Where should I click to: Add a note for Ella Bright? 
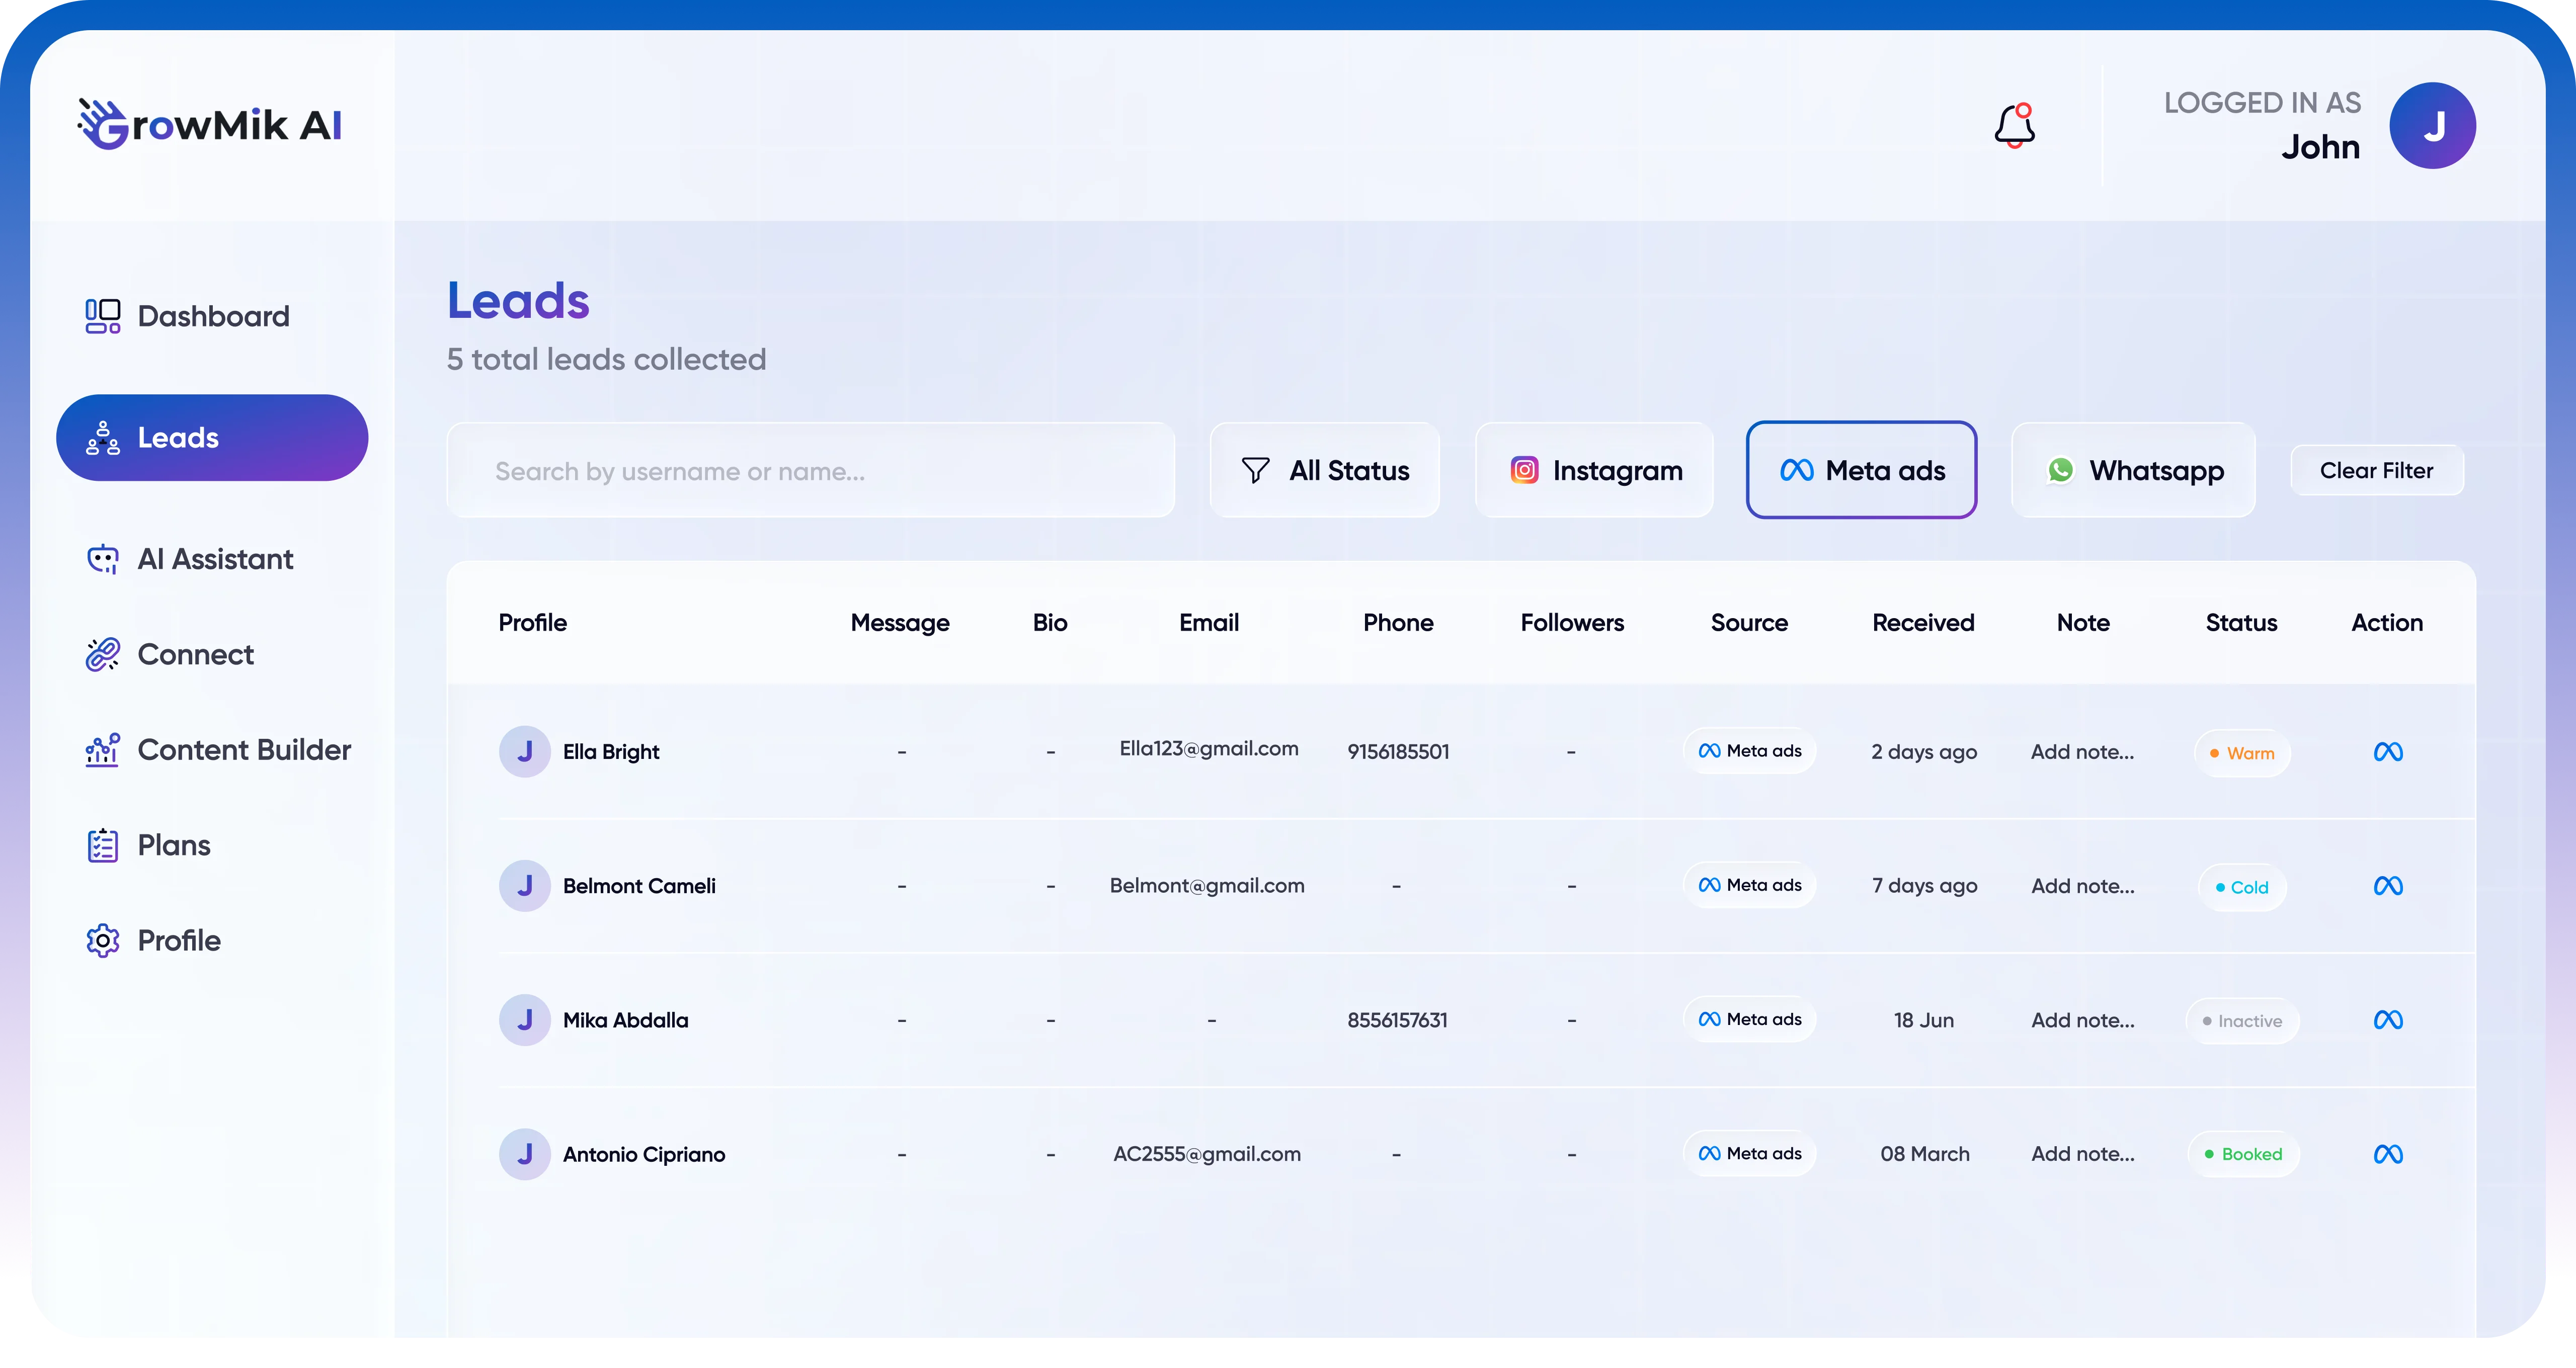[2082, 752]
